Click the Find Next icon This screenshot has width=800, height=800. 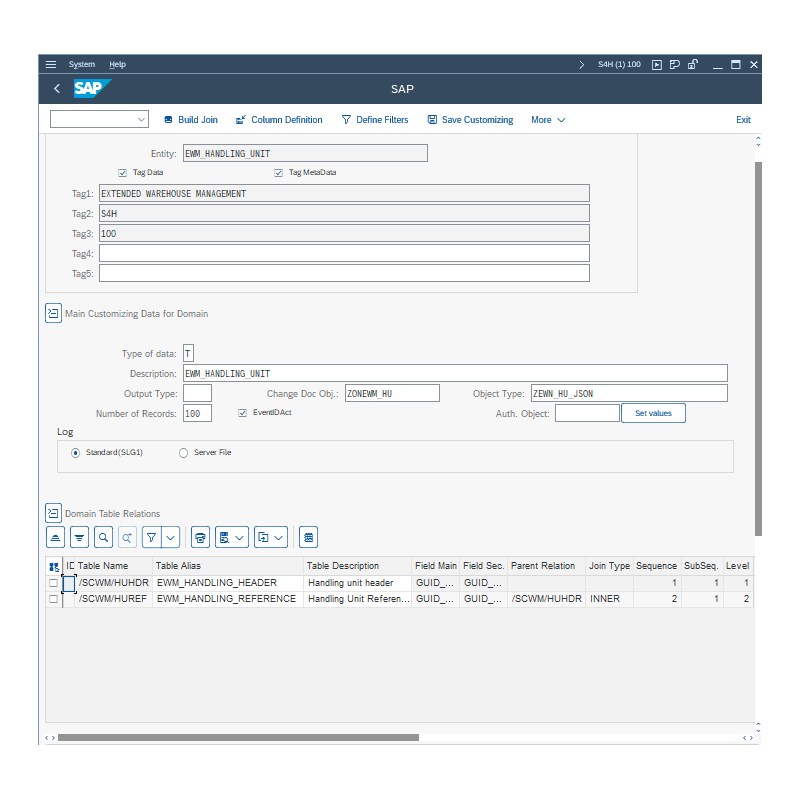click(127, 537)
